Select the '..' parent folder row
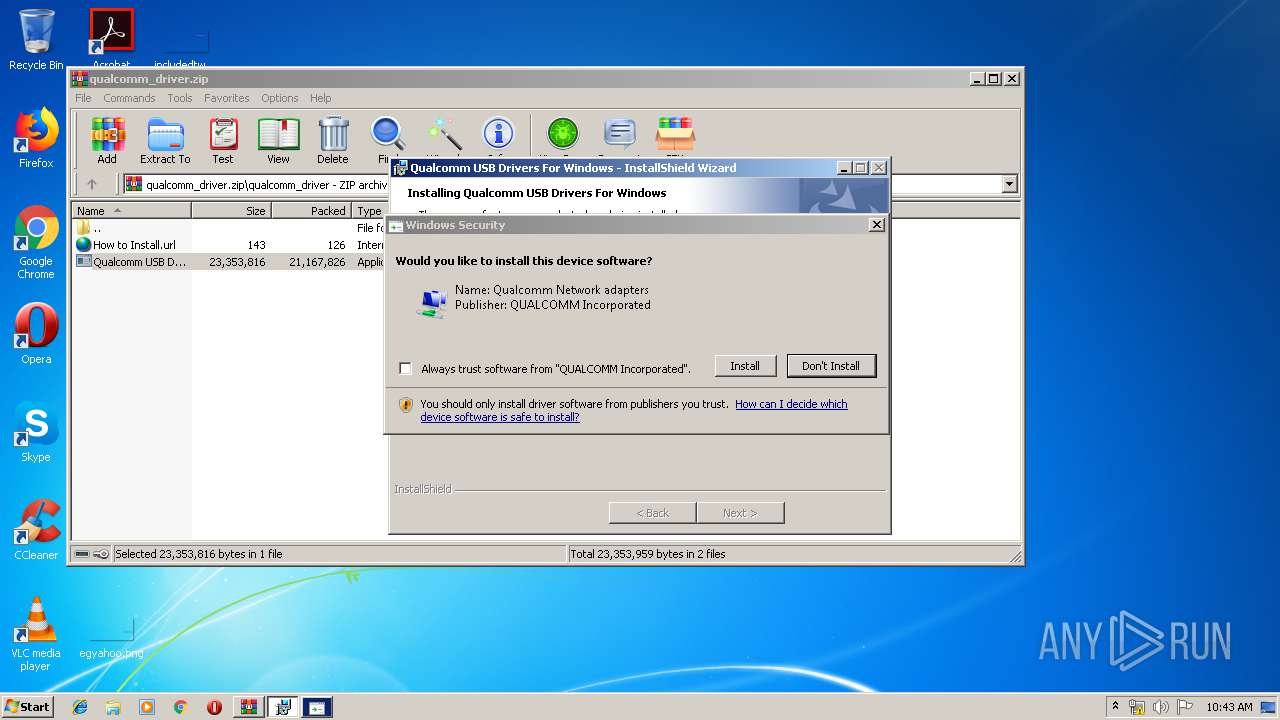The image size is (1280, 720). 230,228
